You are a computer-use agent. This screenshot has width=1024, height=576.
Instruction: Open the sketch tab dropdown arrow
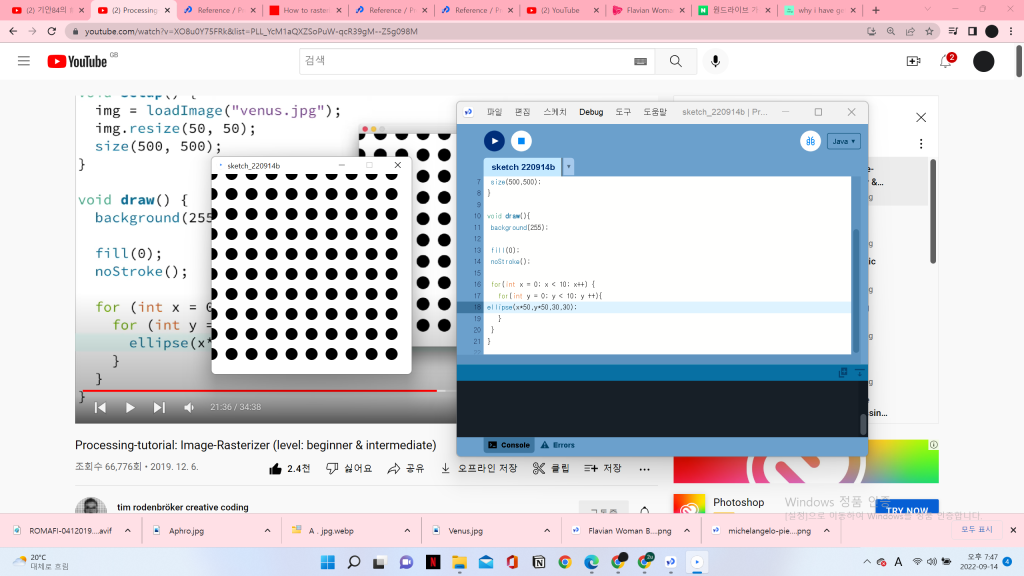[569, 167]
